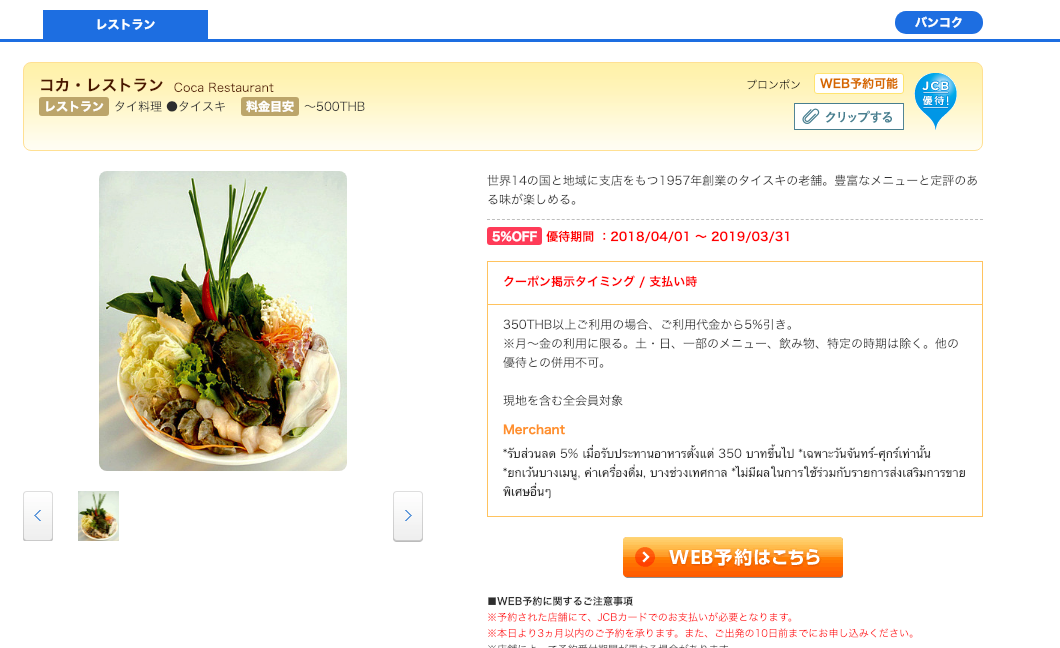Click the JCB優待 map pin icon
The height and width of the screenshot is (648, 1060).
coord(935,100)
